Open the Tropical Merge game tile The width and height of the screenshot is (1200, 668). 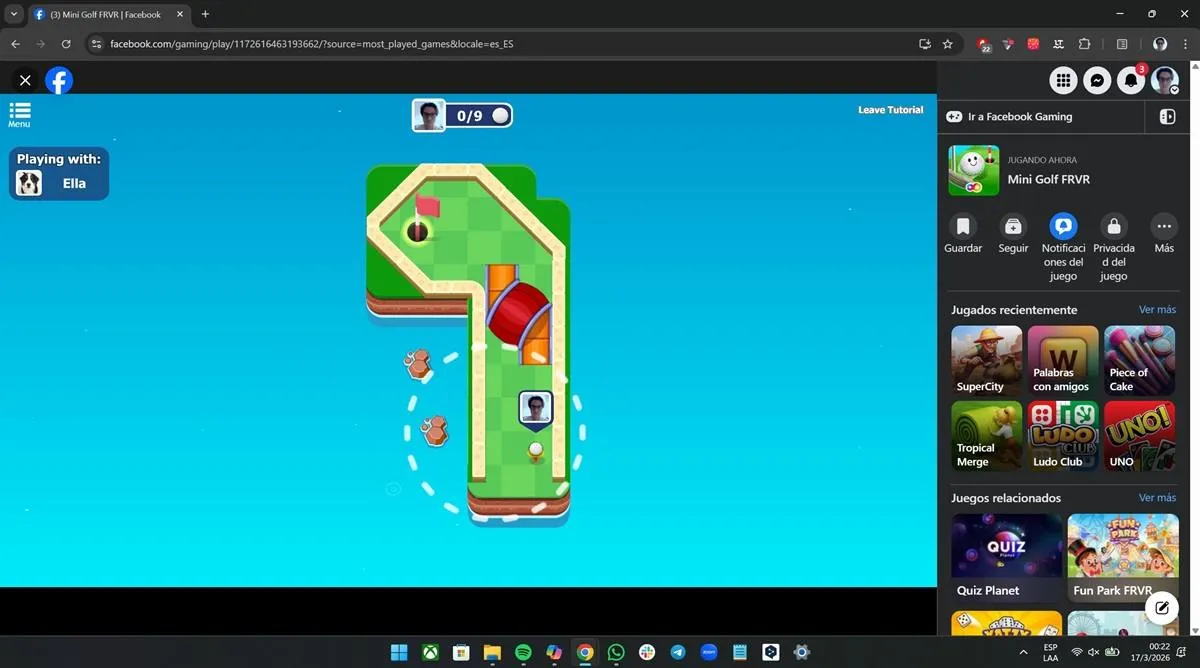point(987,436)
